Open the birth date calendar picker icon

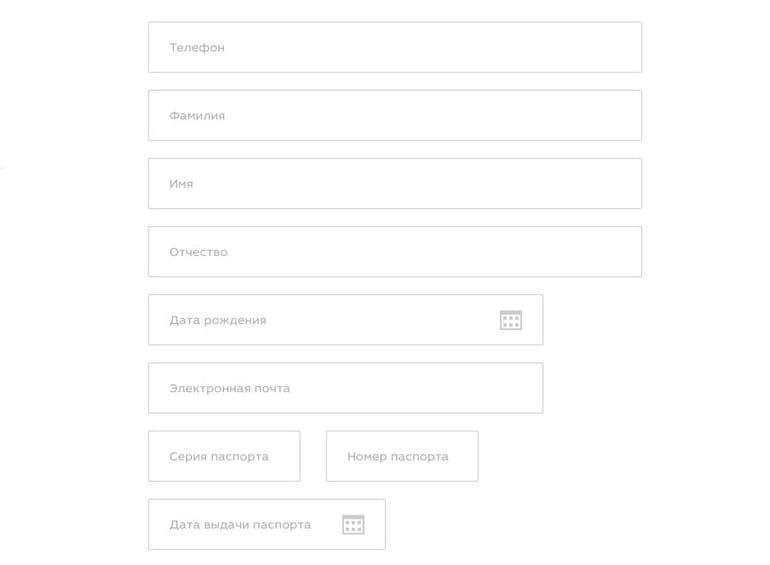(x=511, y=320)
